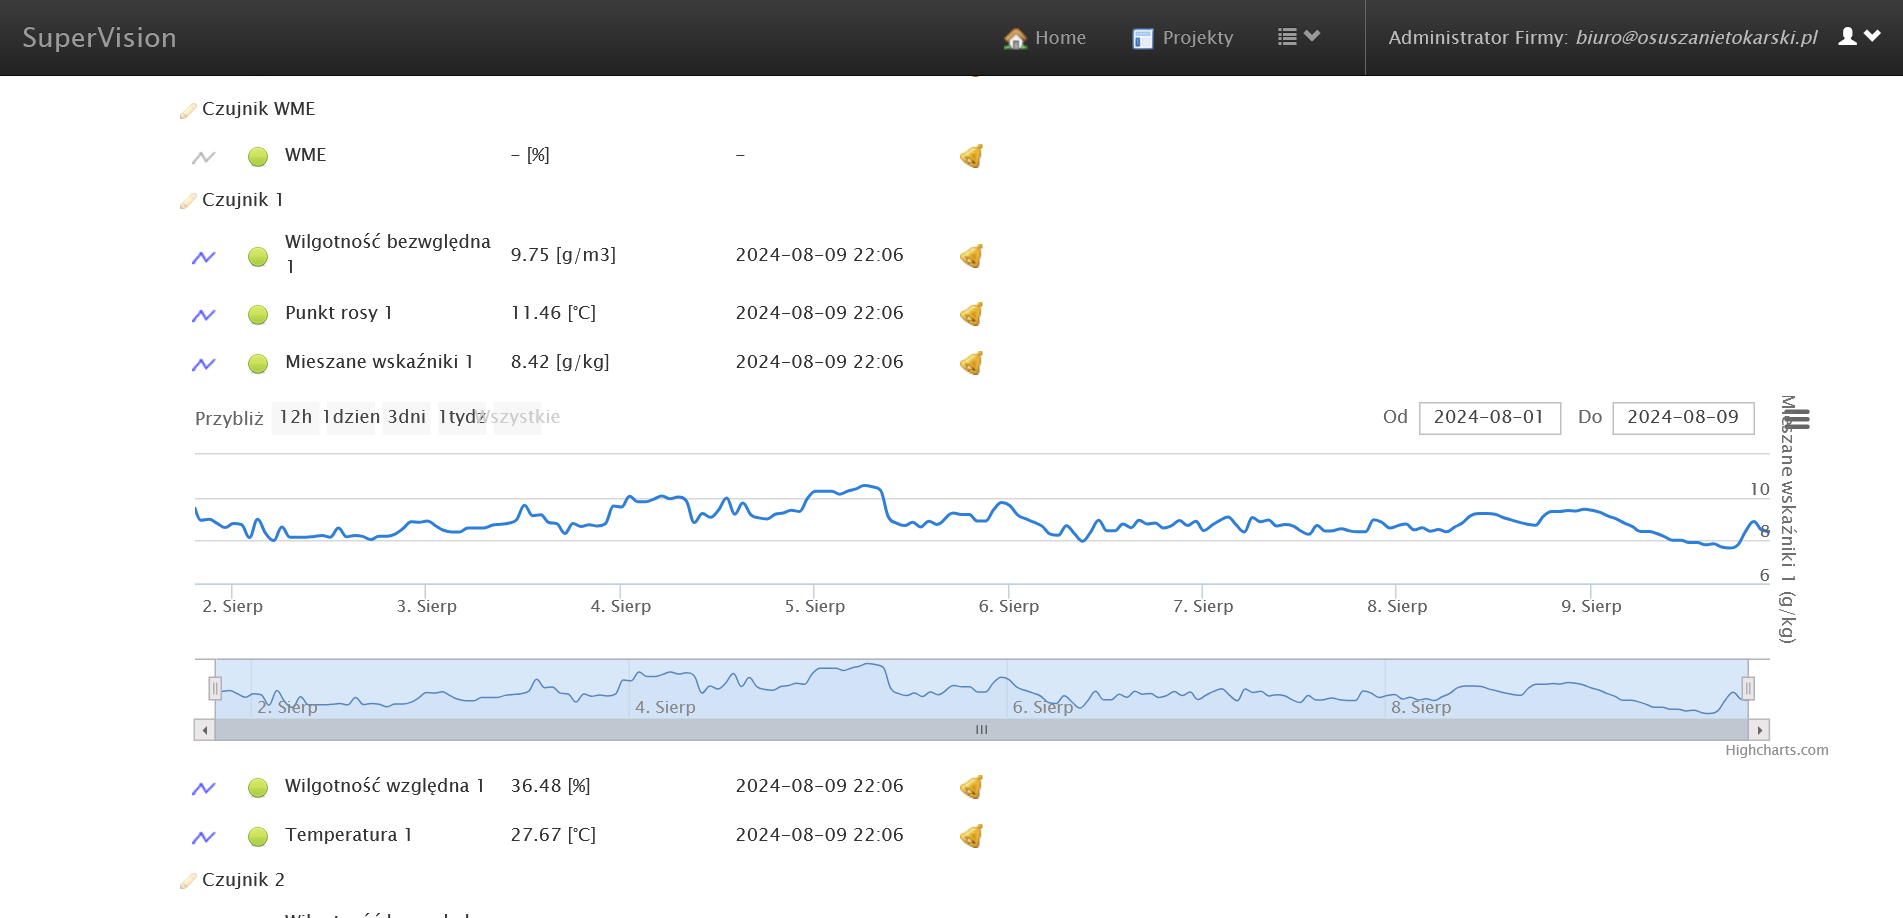Click administrator email biuro@osuszanietokarski.pl

point(1696,38)
